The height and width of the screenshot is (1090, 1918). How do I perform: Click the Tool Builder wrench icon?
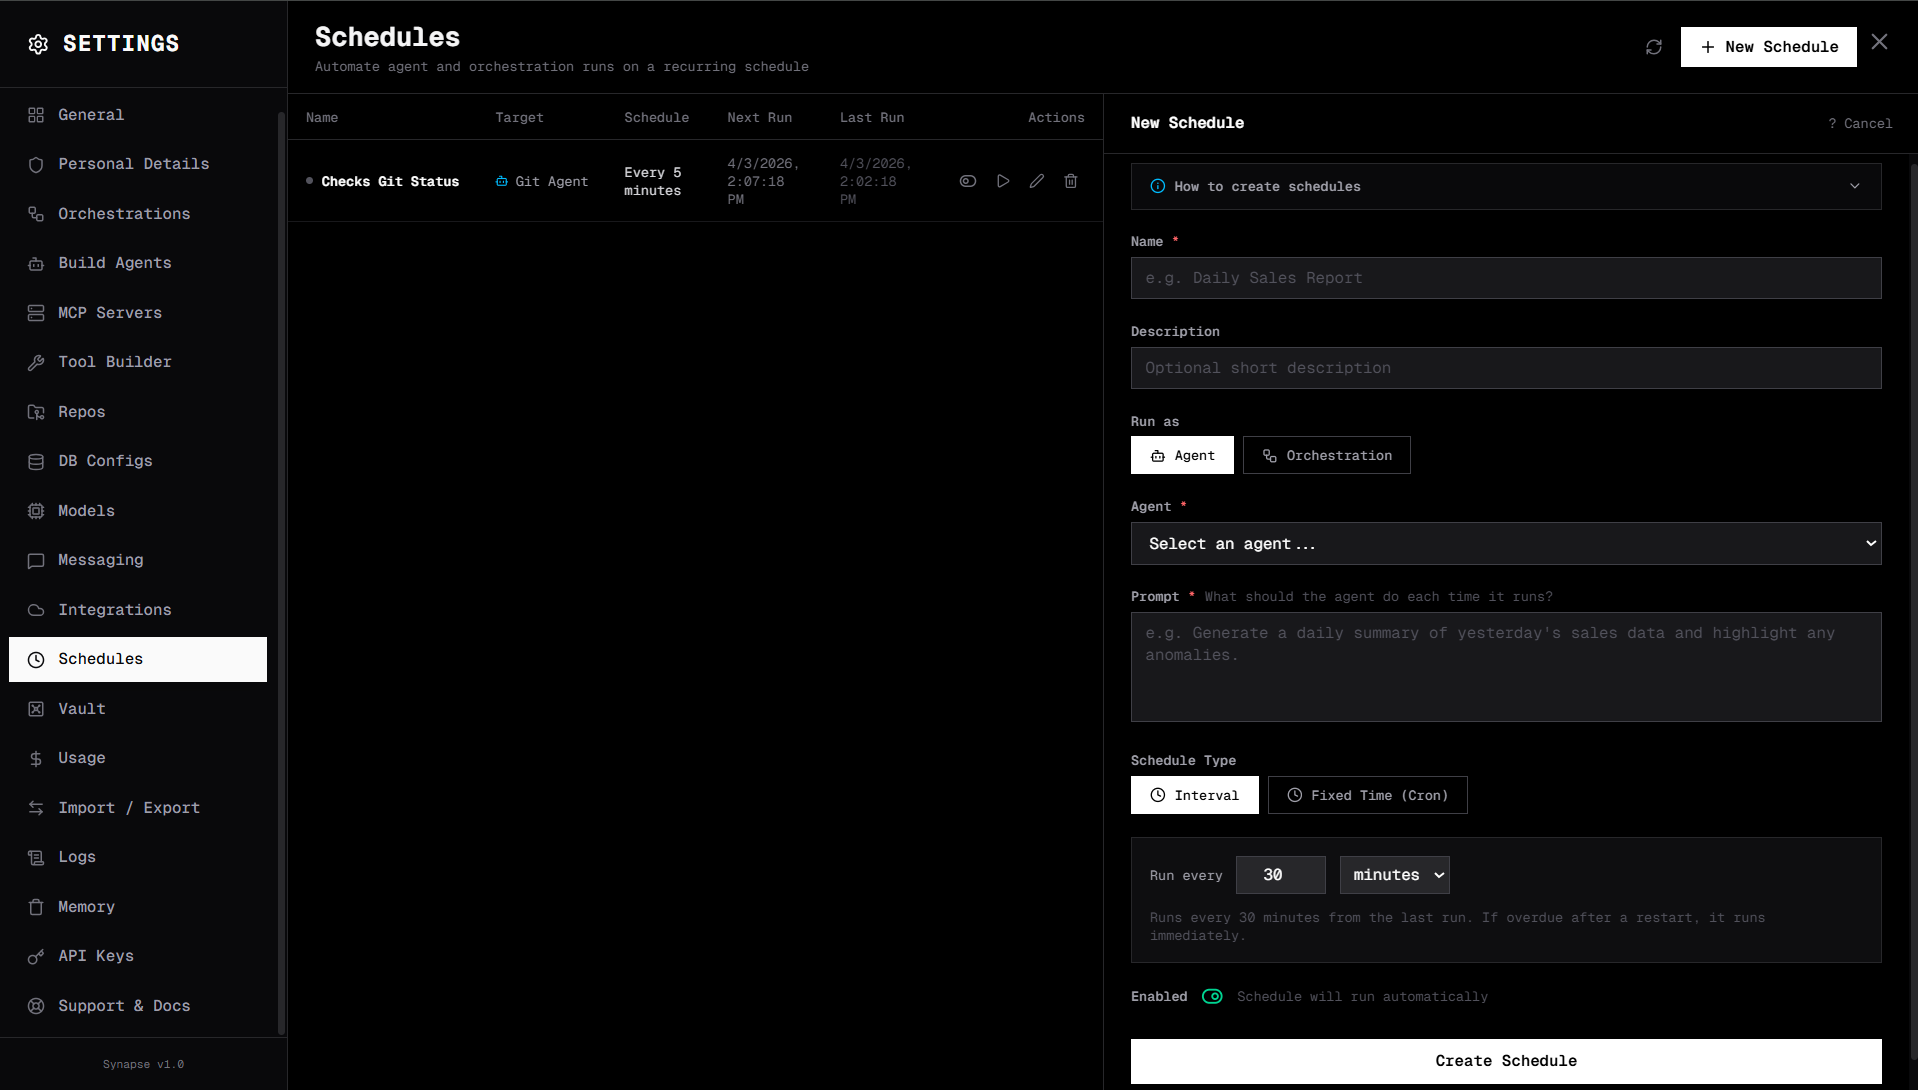tap(36, 363)
